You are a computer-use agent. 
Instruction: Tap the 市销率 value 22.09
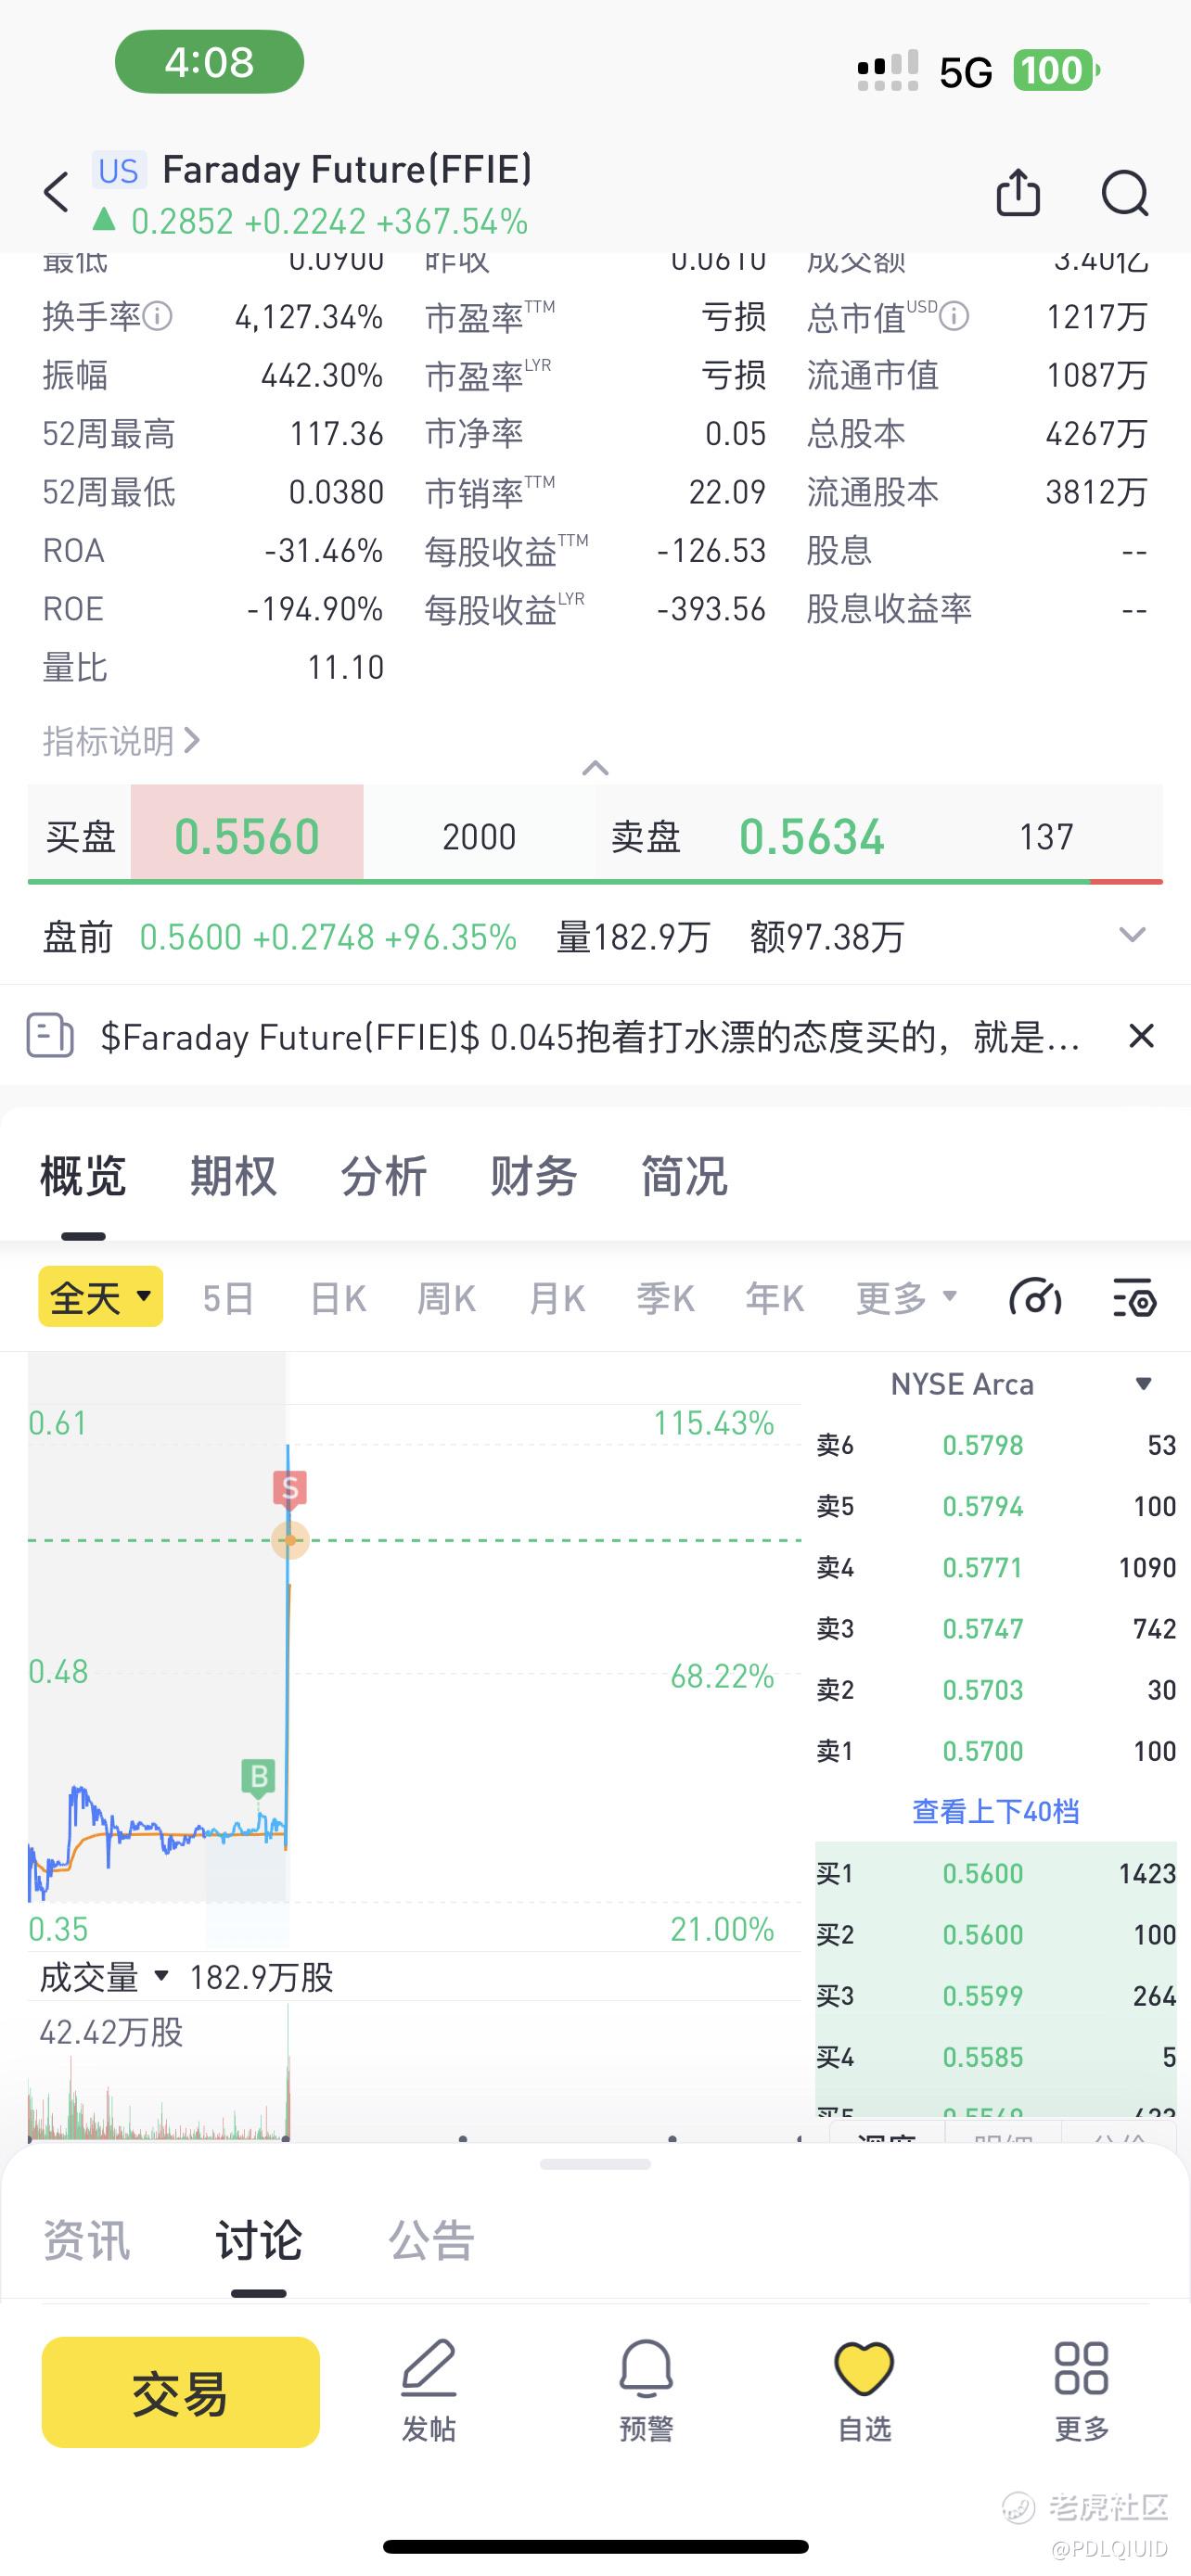727,492
